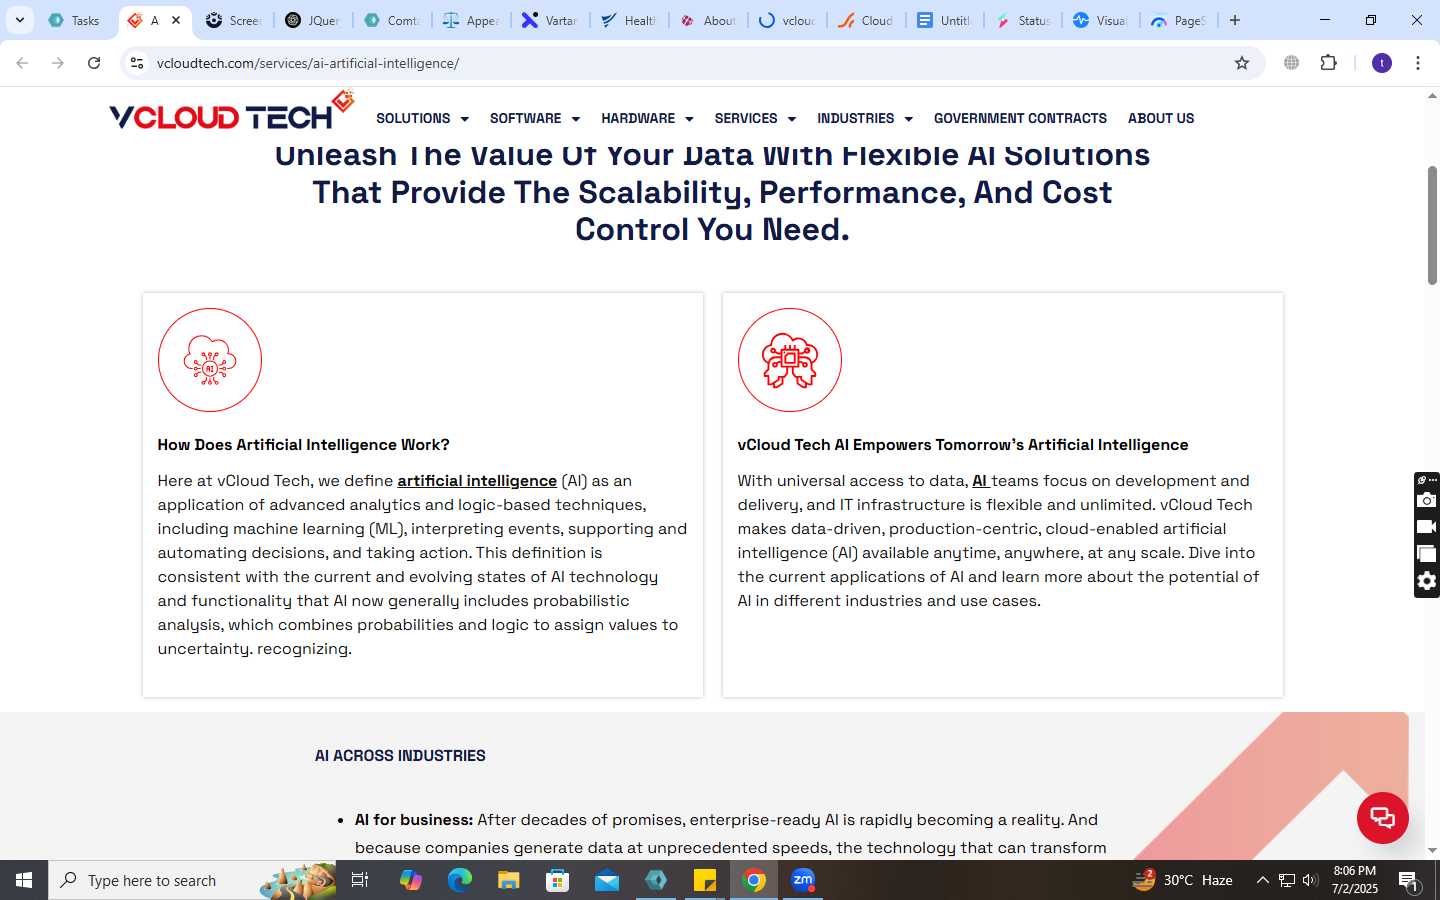Open Chrome's three-dot menu
The height and width of the screenshot is (900, 1440).
[x=1417, y=63]
